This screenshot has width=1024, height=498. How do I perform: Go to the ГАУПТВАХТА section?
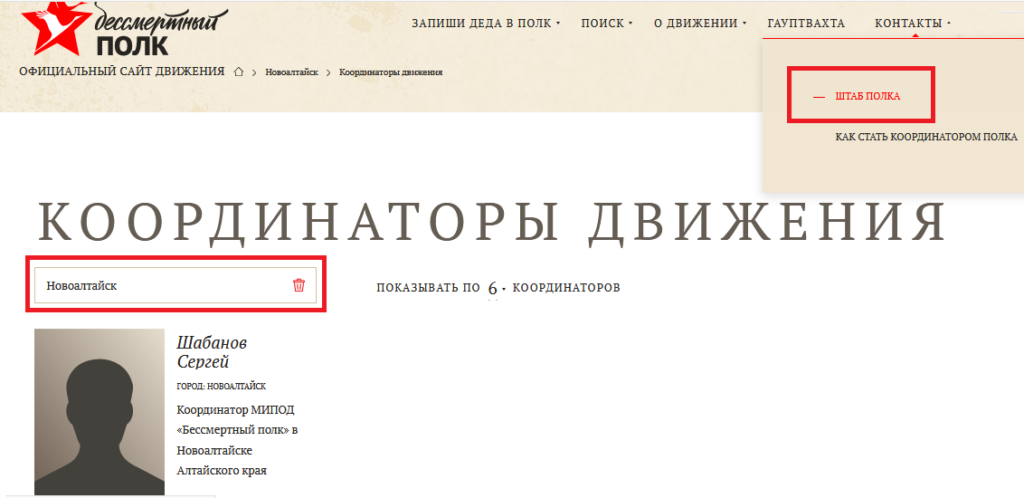(806, 23)
